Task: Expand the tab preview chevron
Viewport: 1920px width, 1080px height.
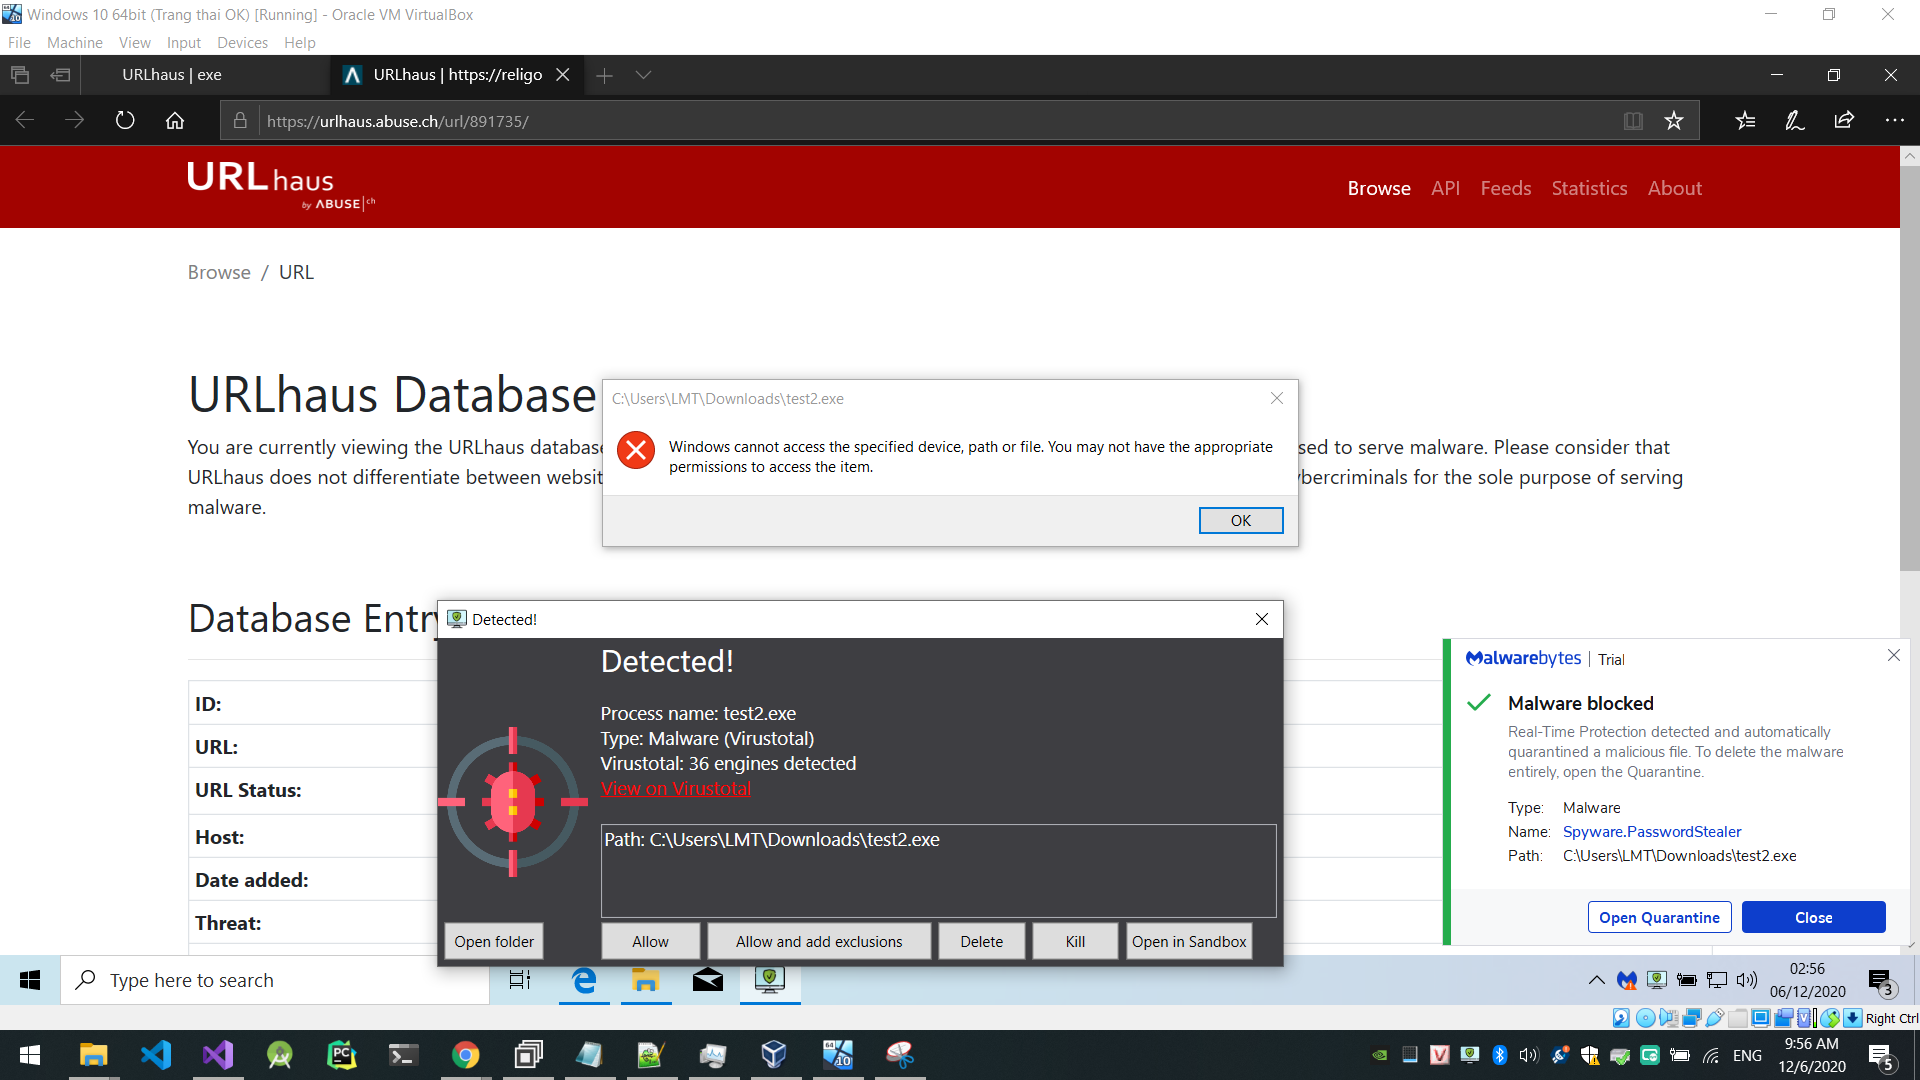Action: [x=643, y=75]
